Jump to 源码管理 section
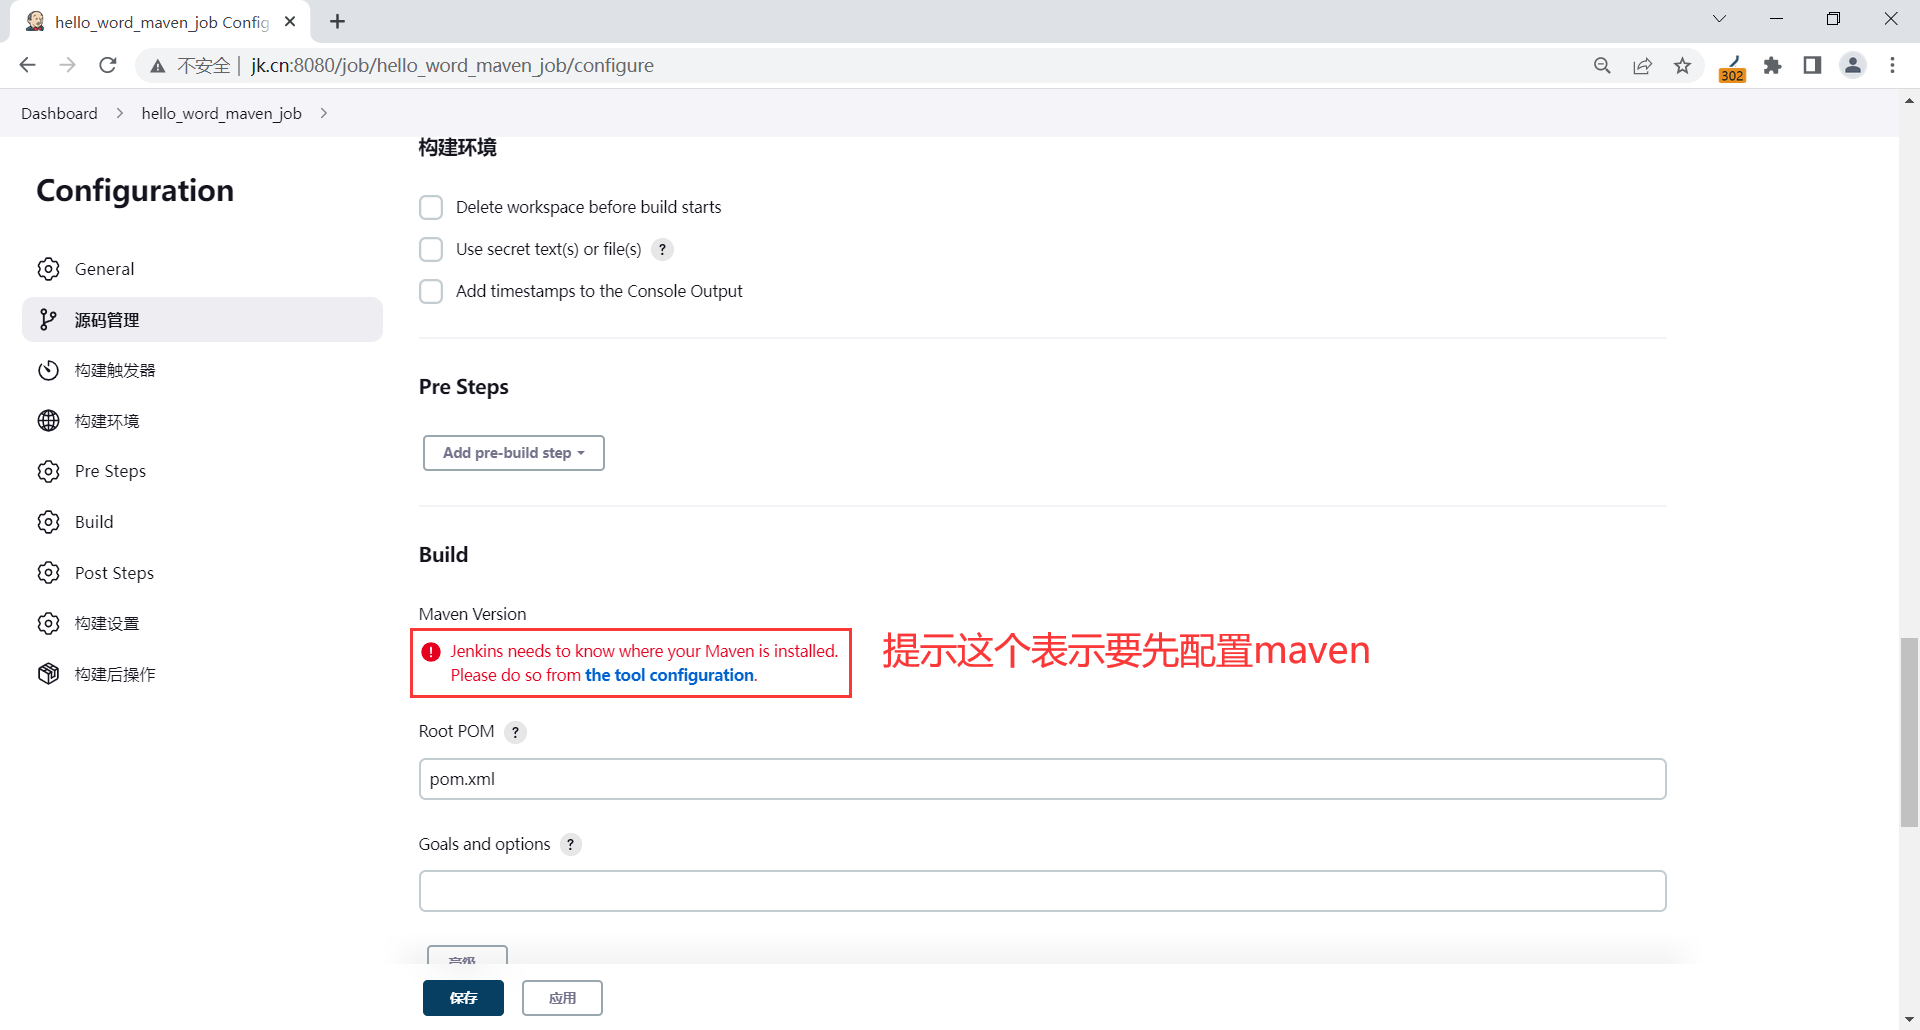Screen dimensions: 1920x1030 (202, 319)
